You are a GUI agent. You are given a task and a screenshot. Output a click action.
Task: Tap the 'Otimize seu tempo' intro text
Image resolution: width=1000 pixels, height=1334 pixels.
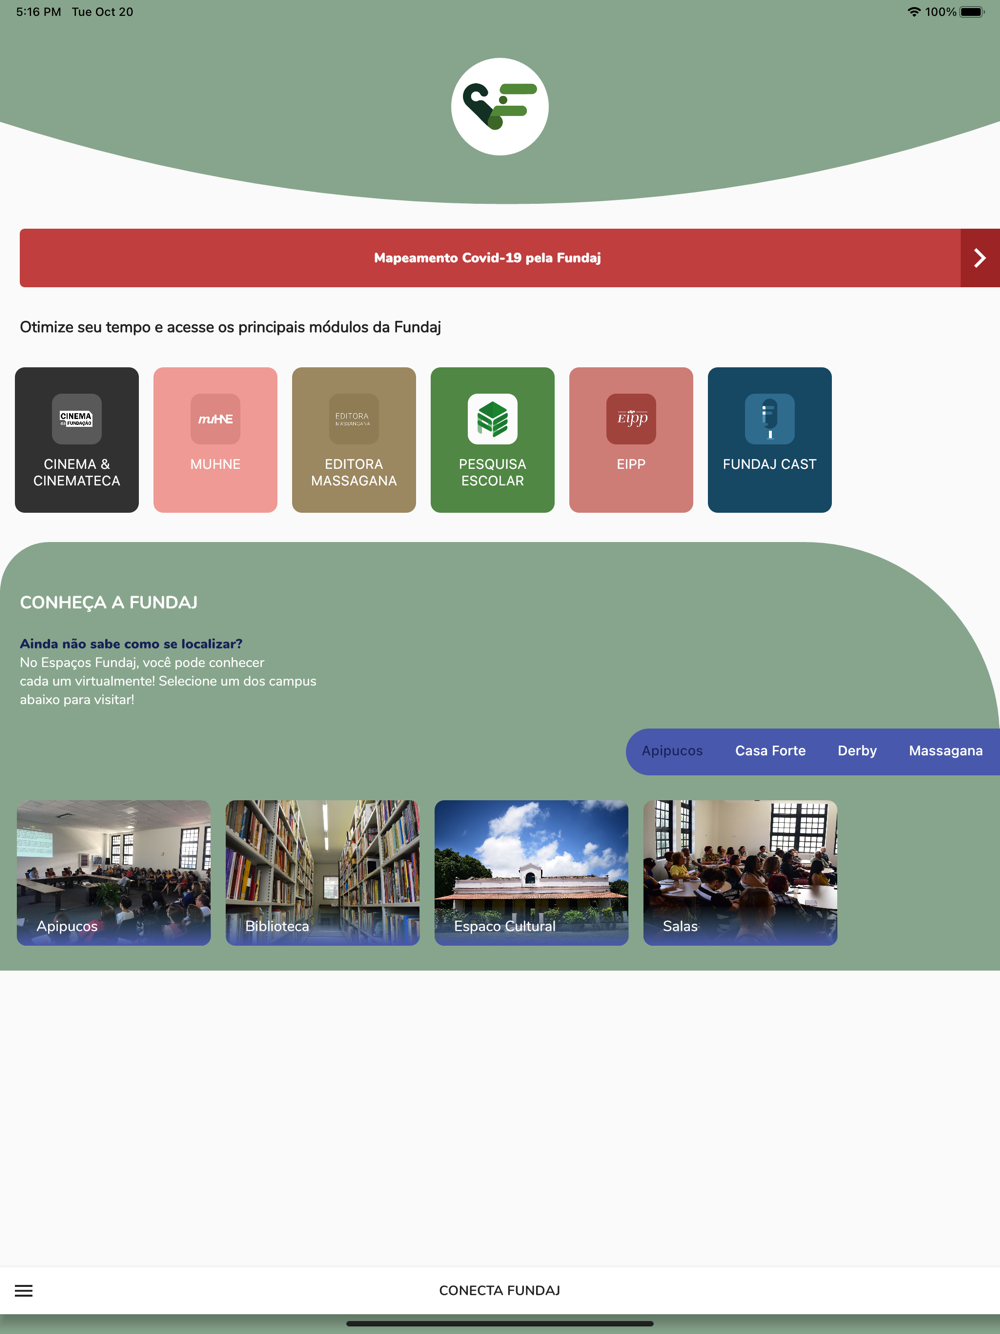[230, 327]
